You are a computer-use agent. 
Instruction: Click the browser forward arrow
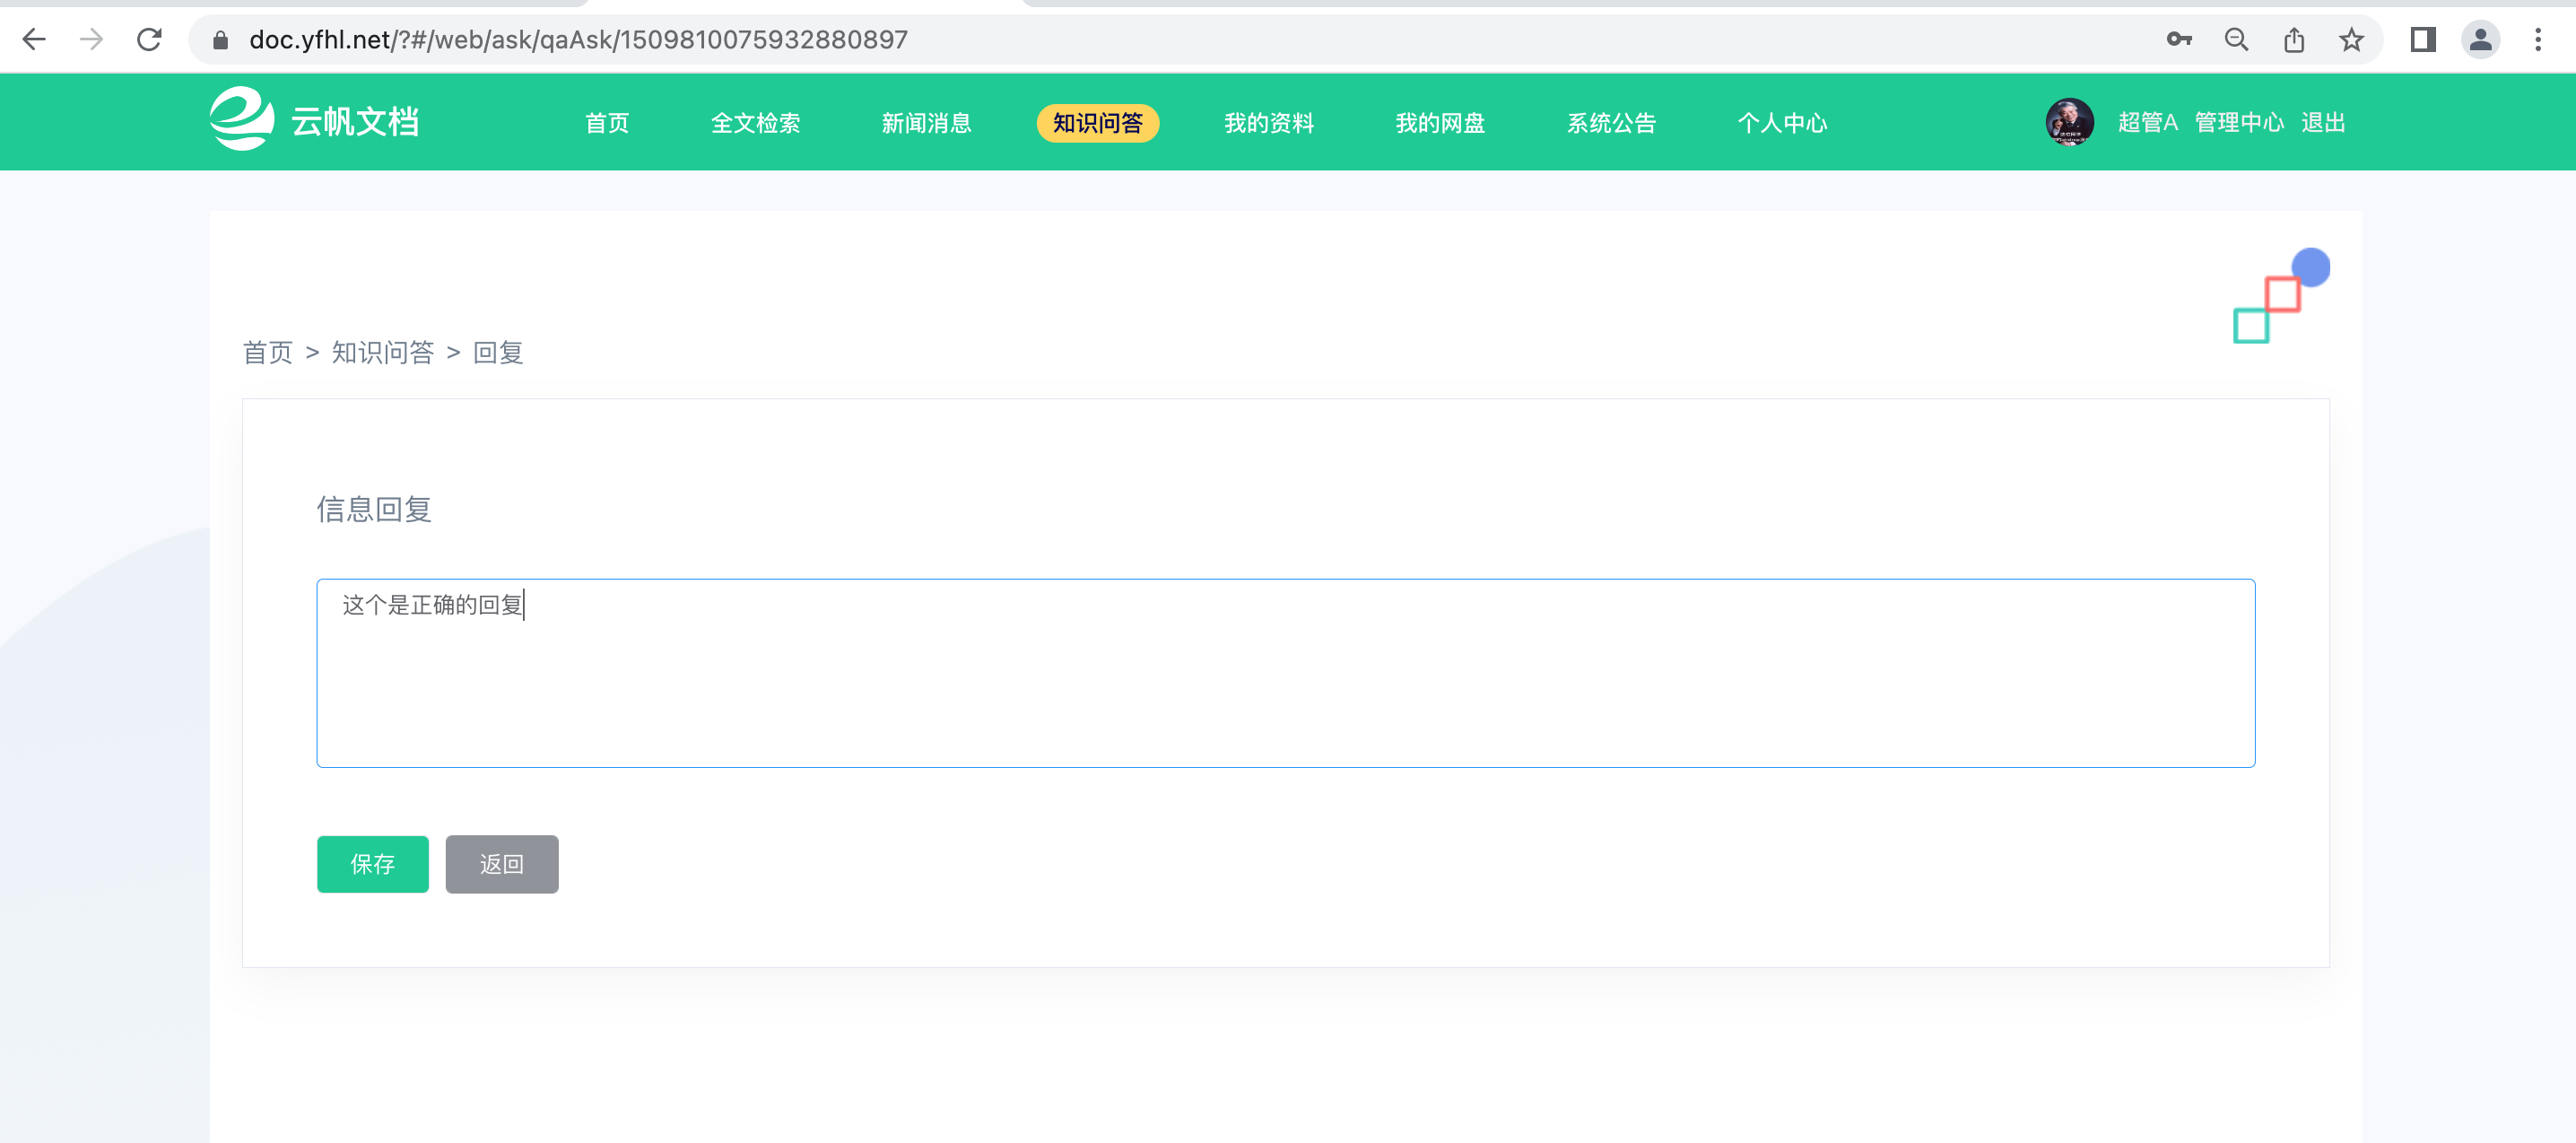tap(91, 40)
